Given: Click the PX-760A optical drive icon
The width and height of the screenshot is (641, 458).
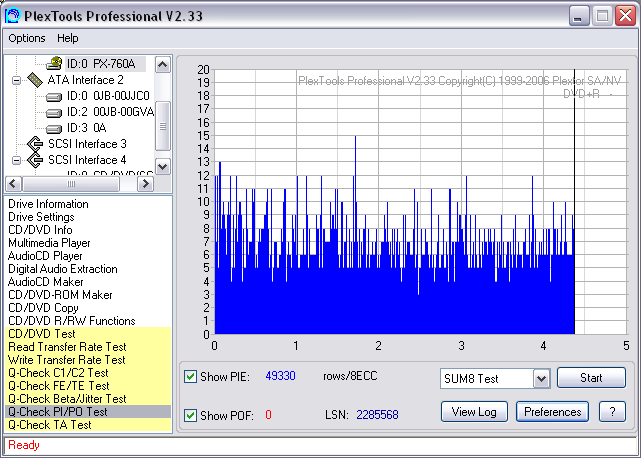Looking at the screenshot, I should coord(54,63).
